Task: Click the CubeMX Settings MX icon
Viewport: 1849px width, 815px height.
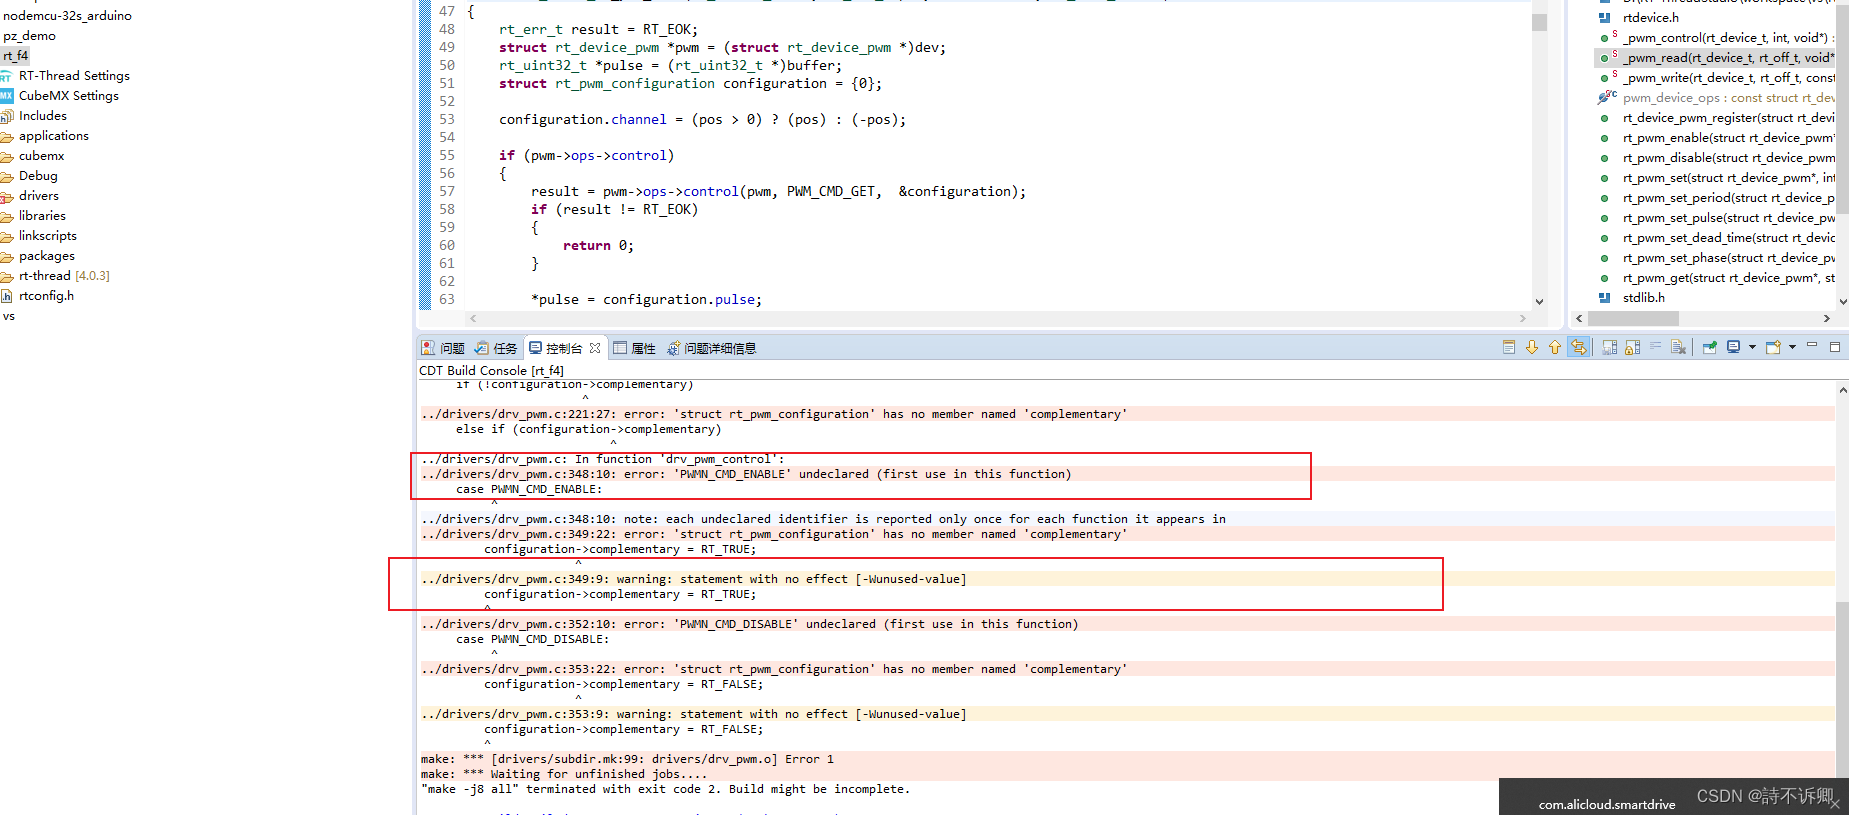Action: pyautogui.click(x=6, y=96)
